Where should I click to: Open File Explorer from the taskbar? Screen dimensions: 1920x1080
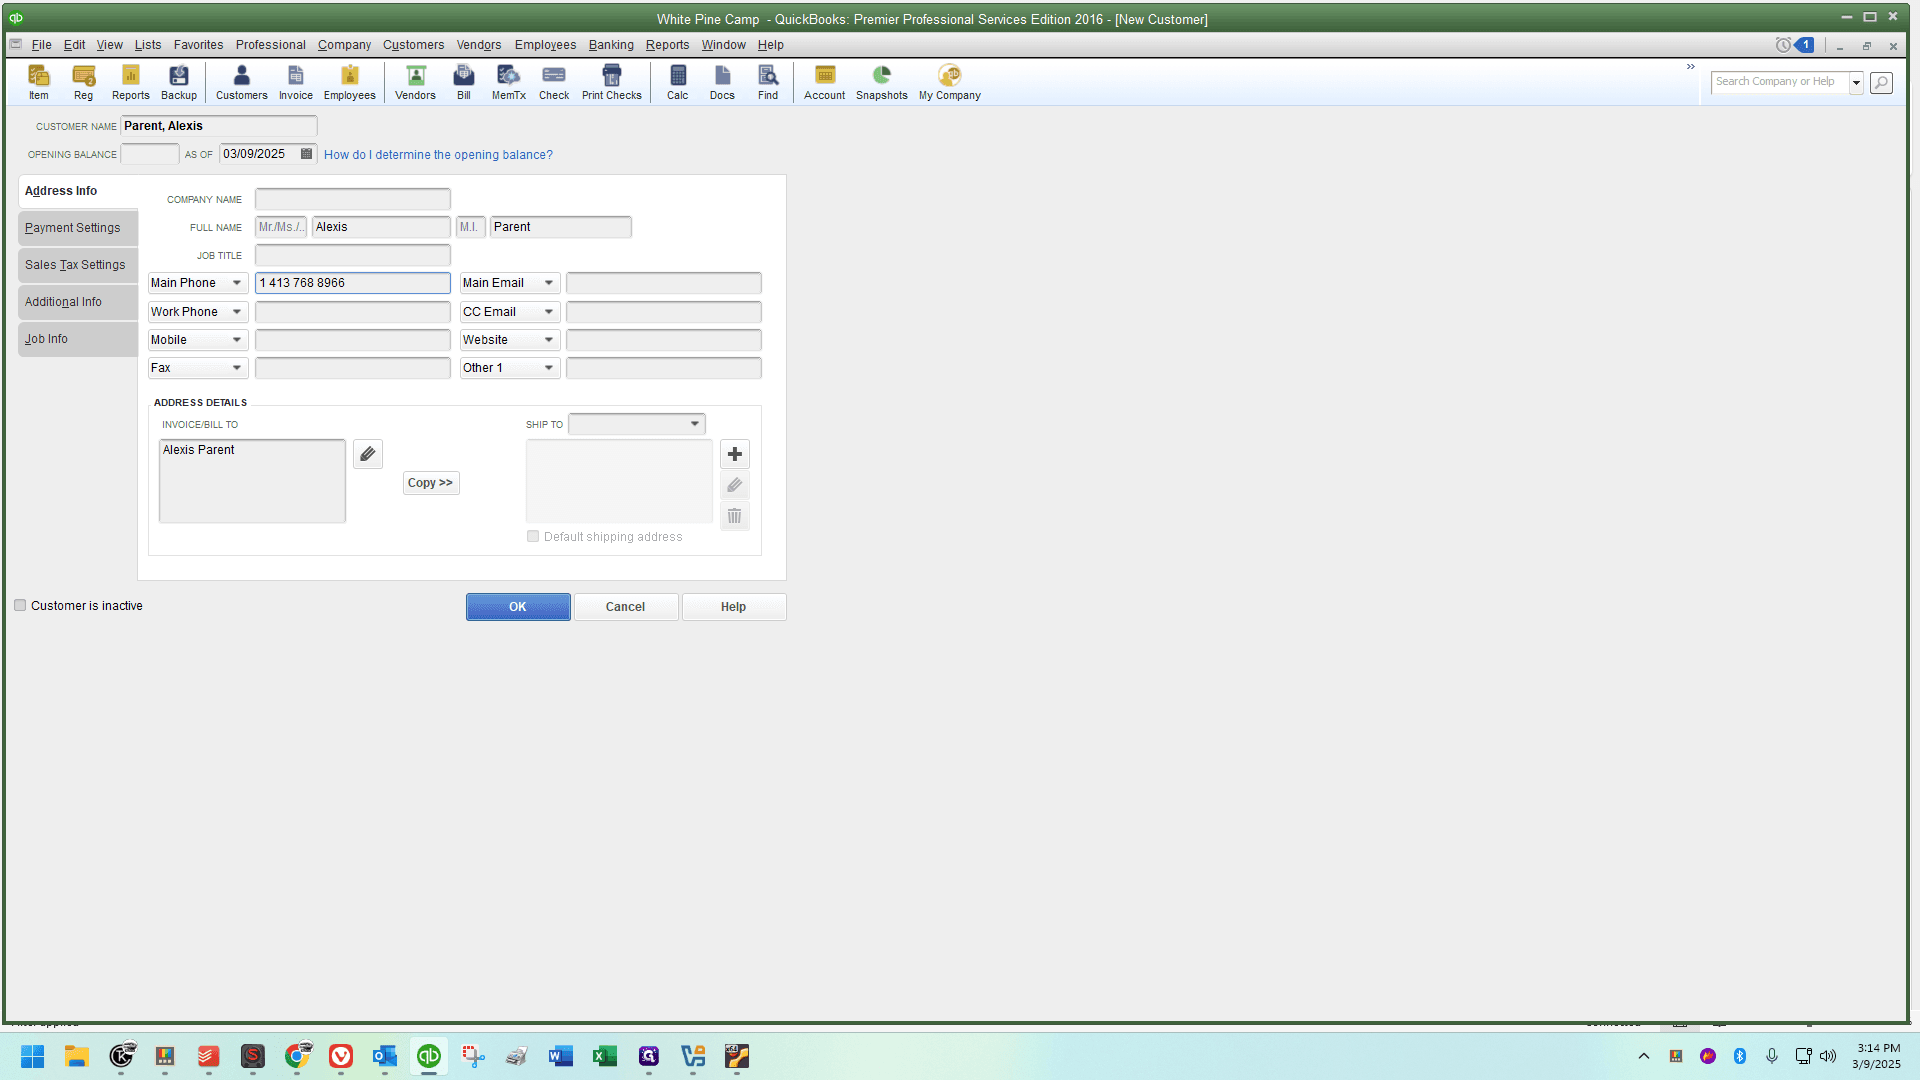(x=77, y=1056)
